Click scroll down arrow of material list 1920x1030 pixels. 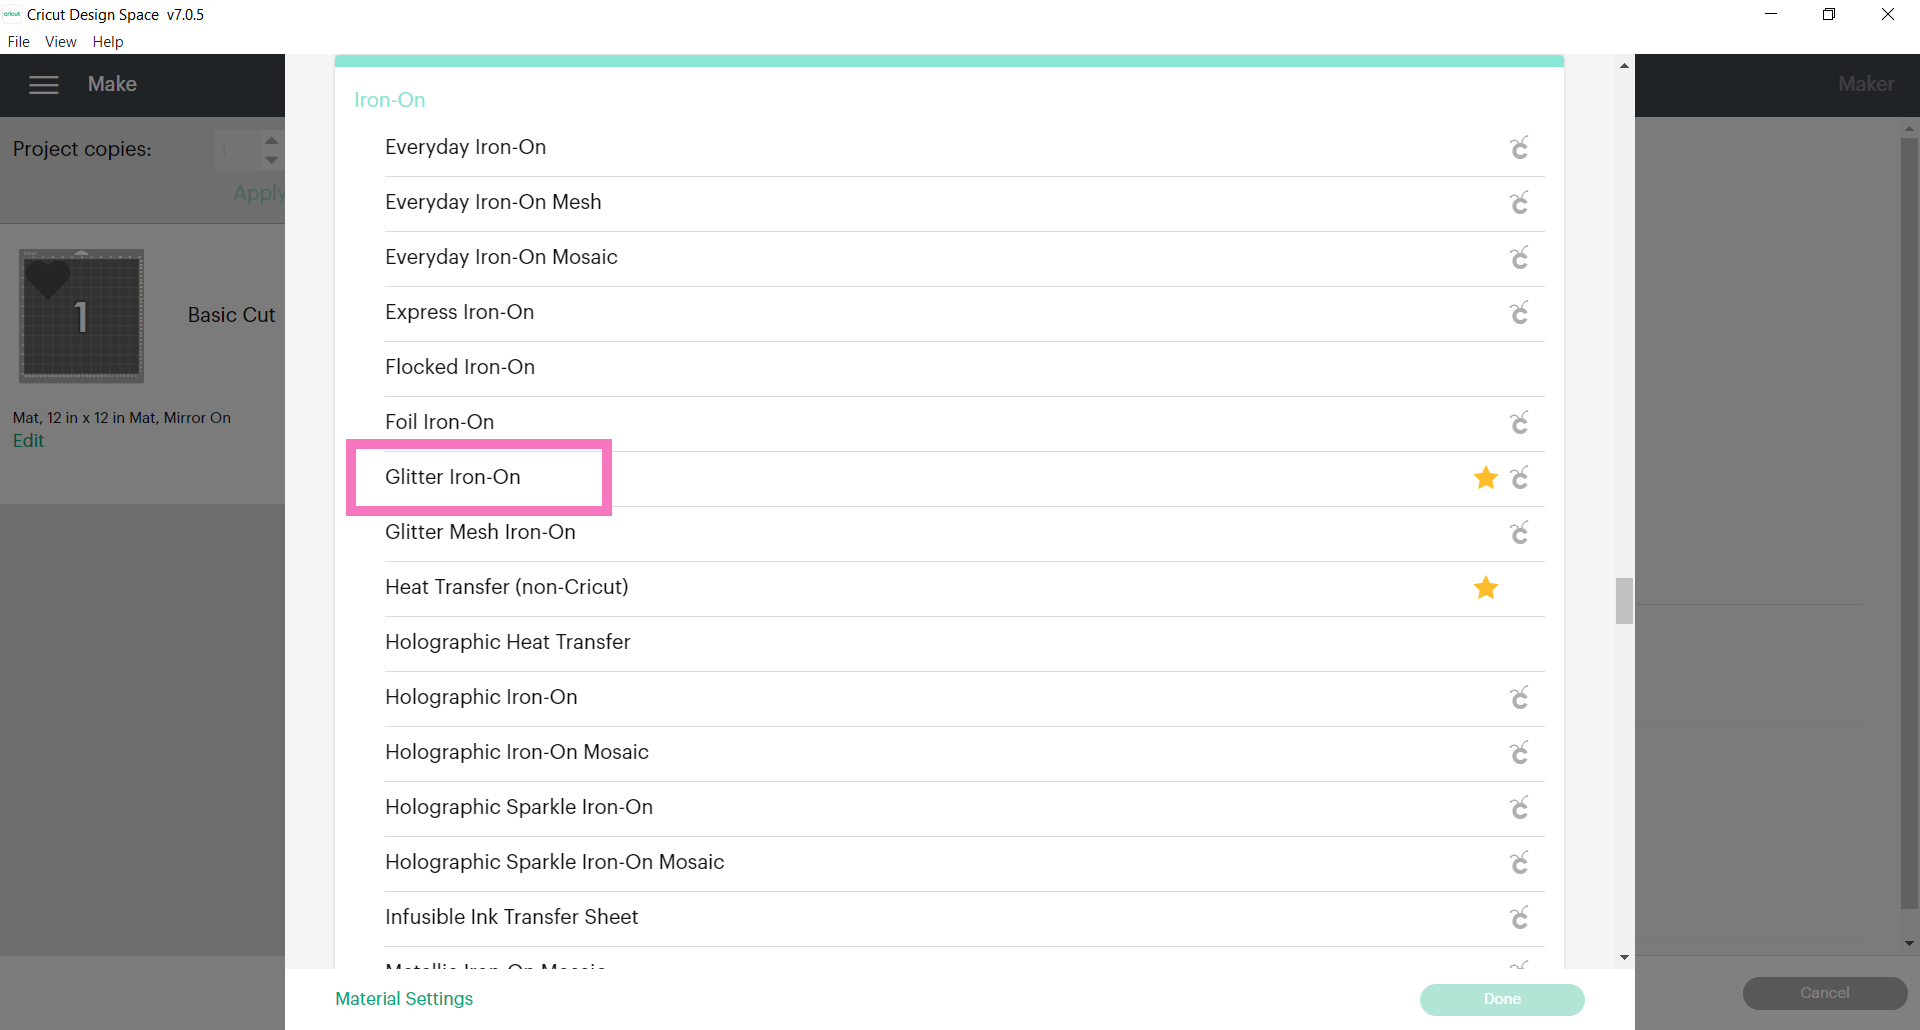pos(1624,957)
